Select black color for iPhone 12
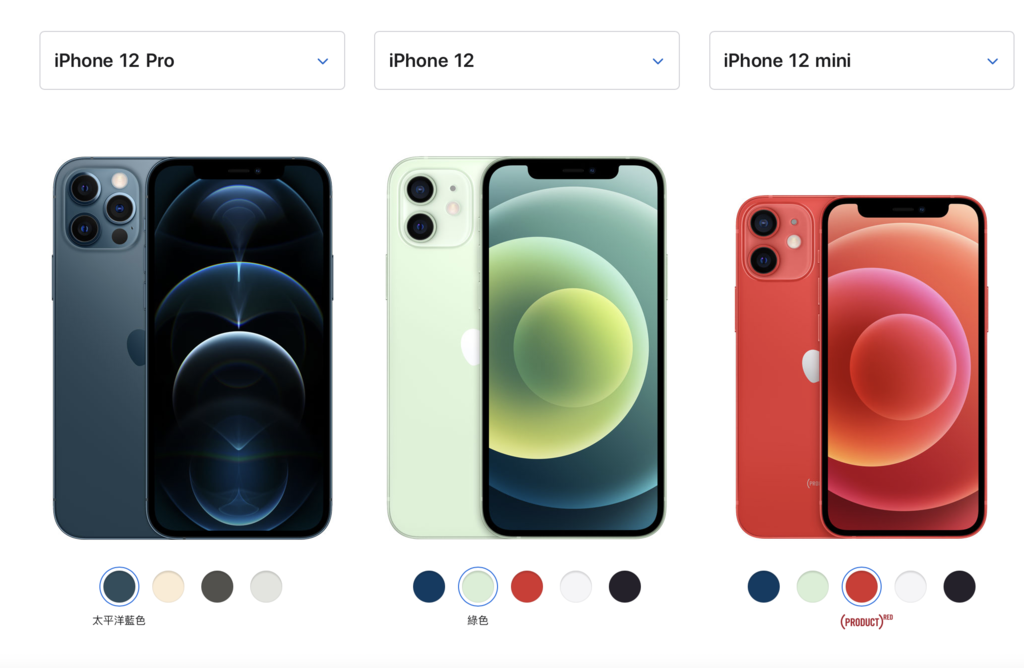Viewport: 1024px width, 668px height. pyautogui.click(x=625, y=586)
